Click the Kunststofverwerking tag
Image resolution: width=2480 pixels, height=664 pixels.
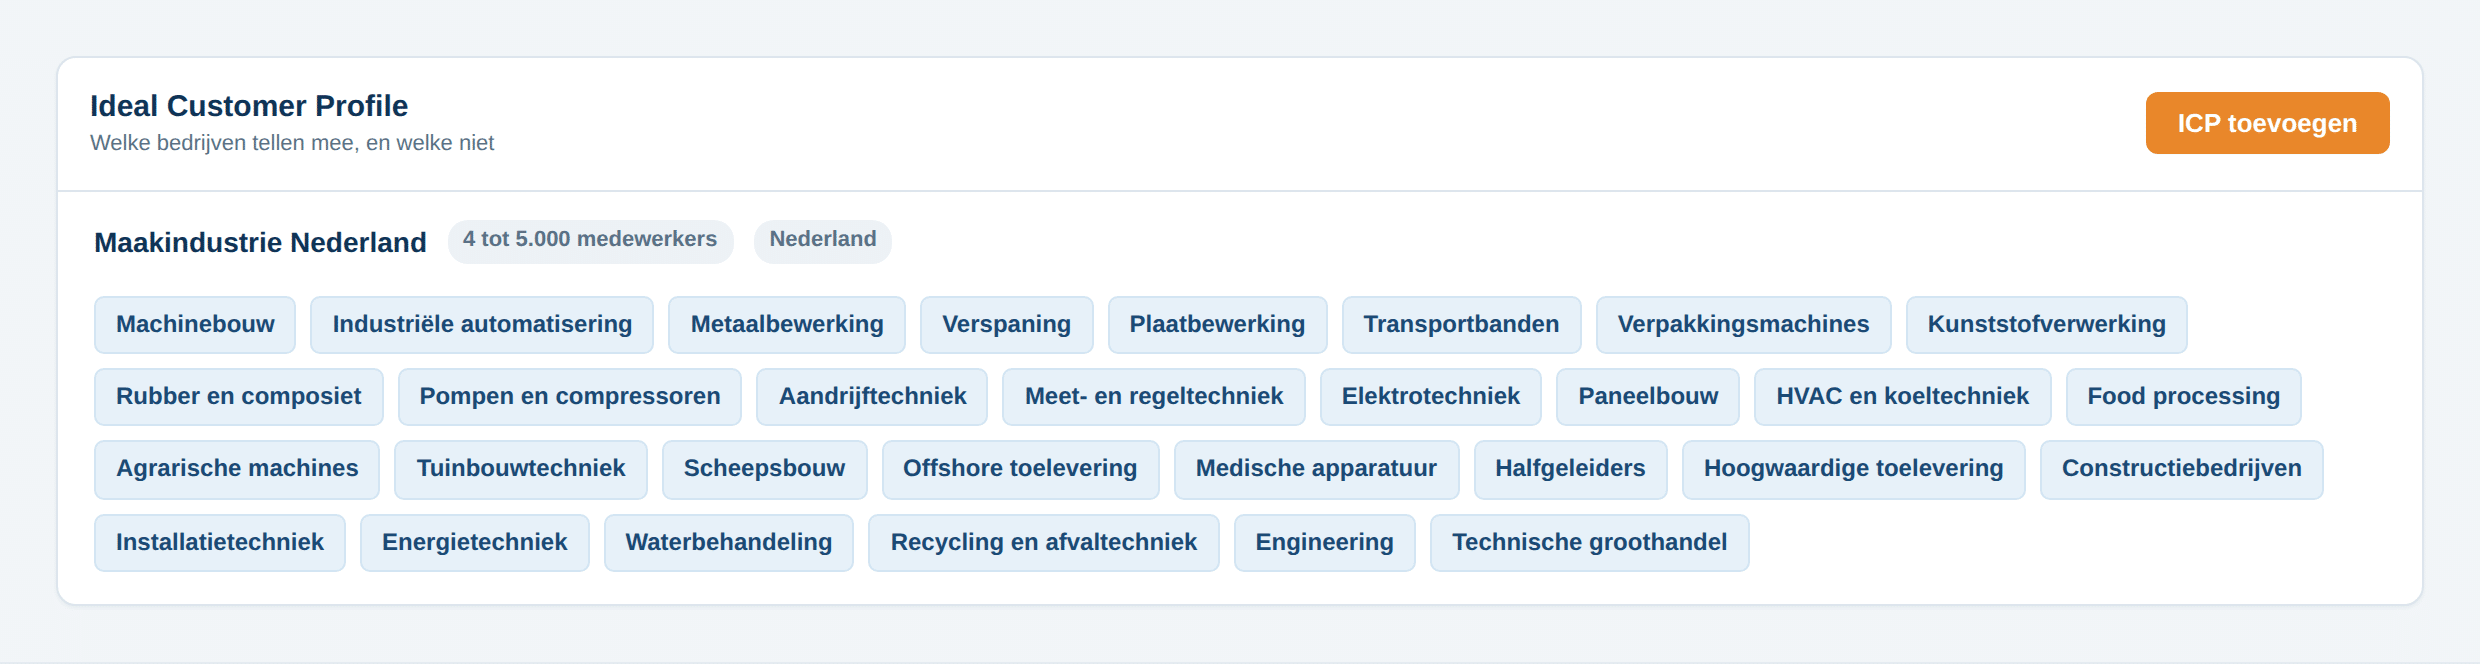(x=2047, y=325)
